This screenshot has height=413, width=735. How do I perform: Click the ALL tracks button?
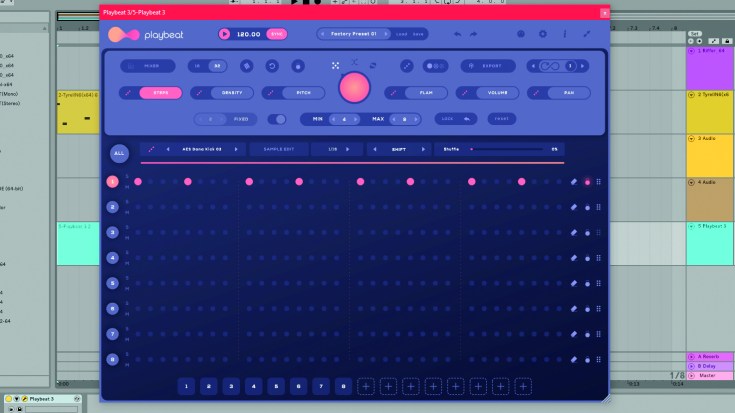click(x=119, y=153)
